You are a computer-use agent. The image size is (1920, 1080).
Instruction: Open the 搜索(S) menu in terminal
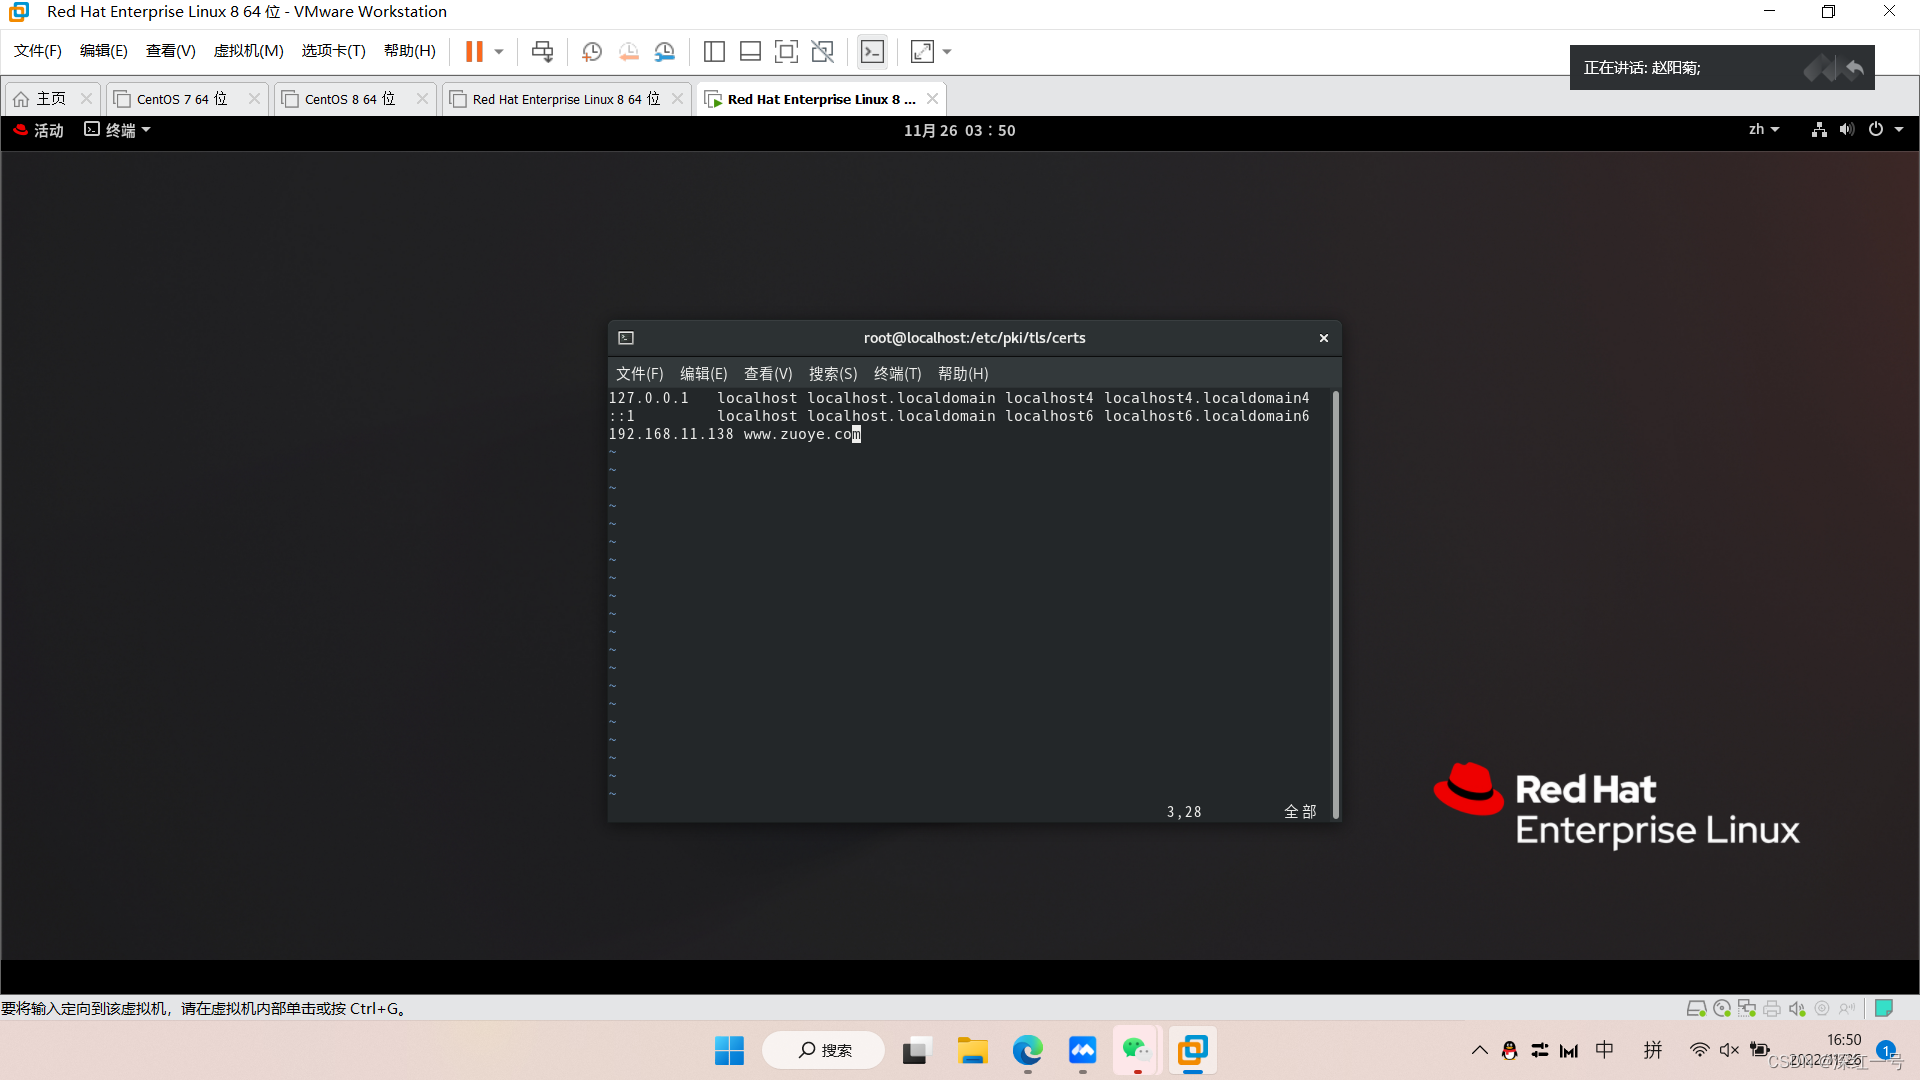pos(832,374)
